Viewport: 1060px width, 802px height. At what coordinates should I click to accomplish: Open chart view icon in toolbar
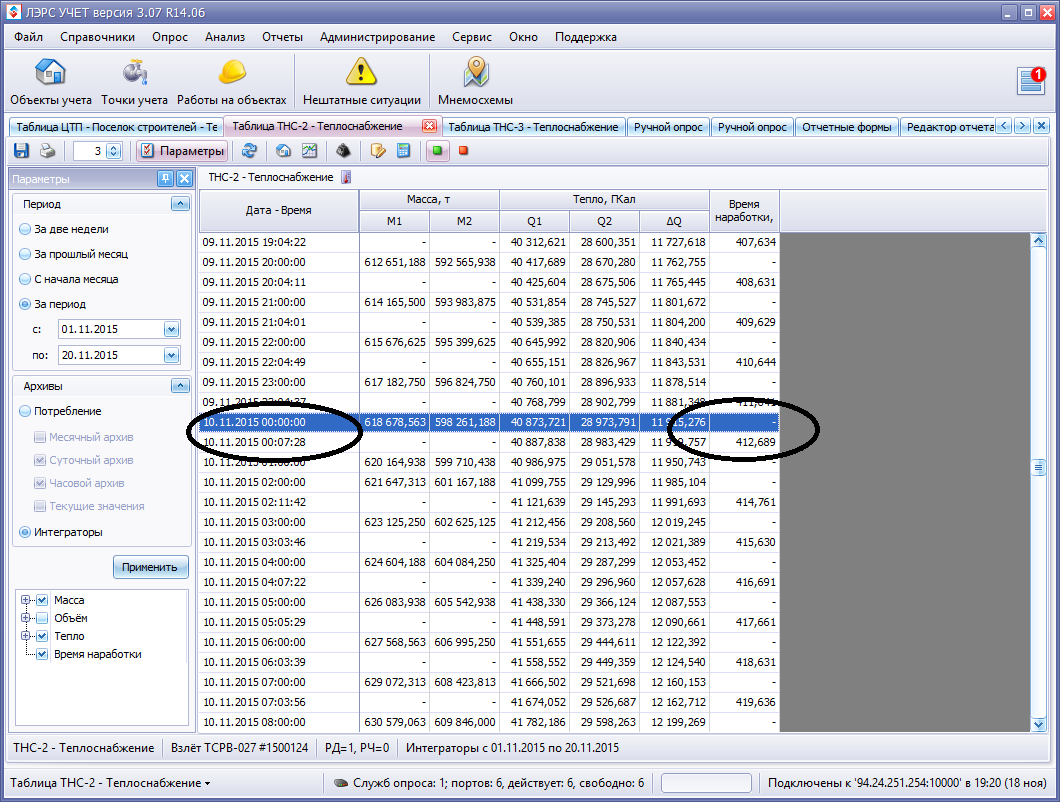point(310,151)
